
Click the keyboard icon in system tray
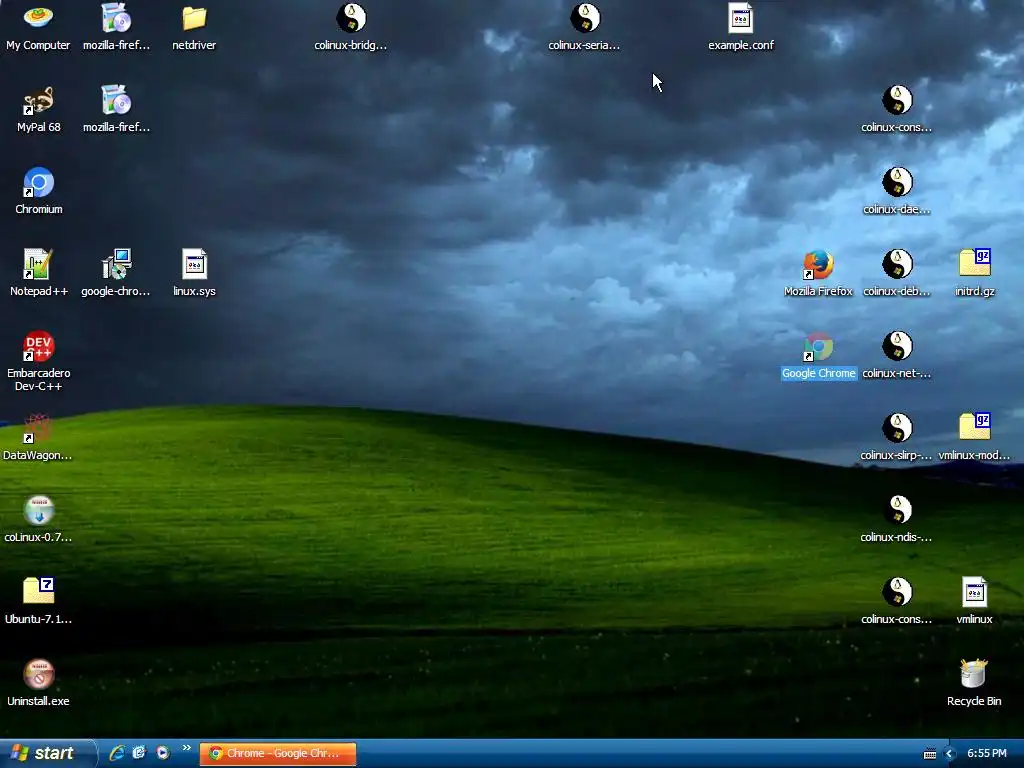[x=930, y=754]
